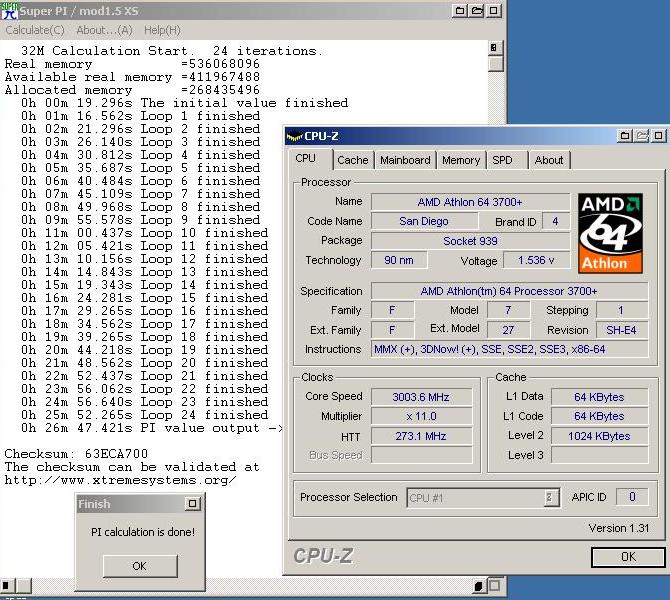
Task: Switch to the Memory tab in CPU-Z
Action: click(461, 160)
